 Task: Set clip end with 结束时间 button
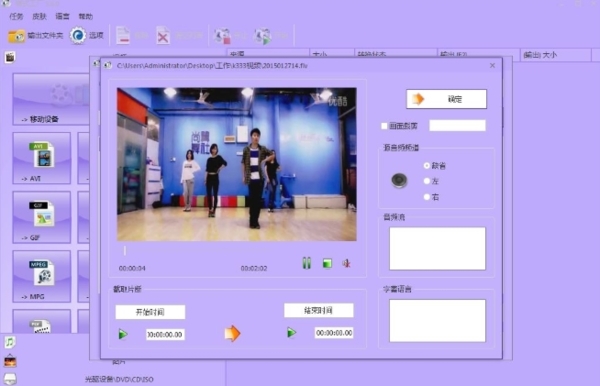click(319, 310)
